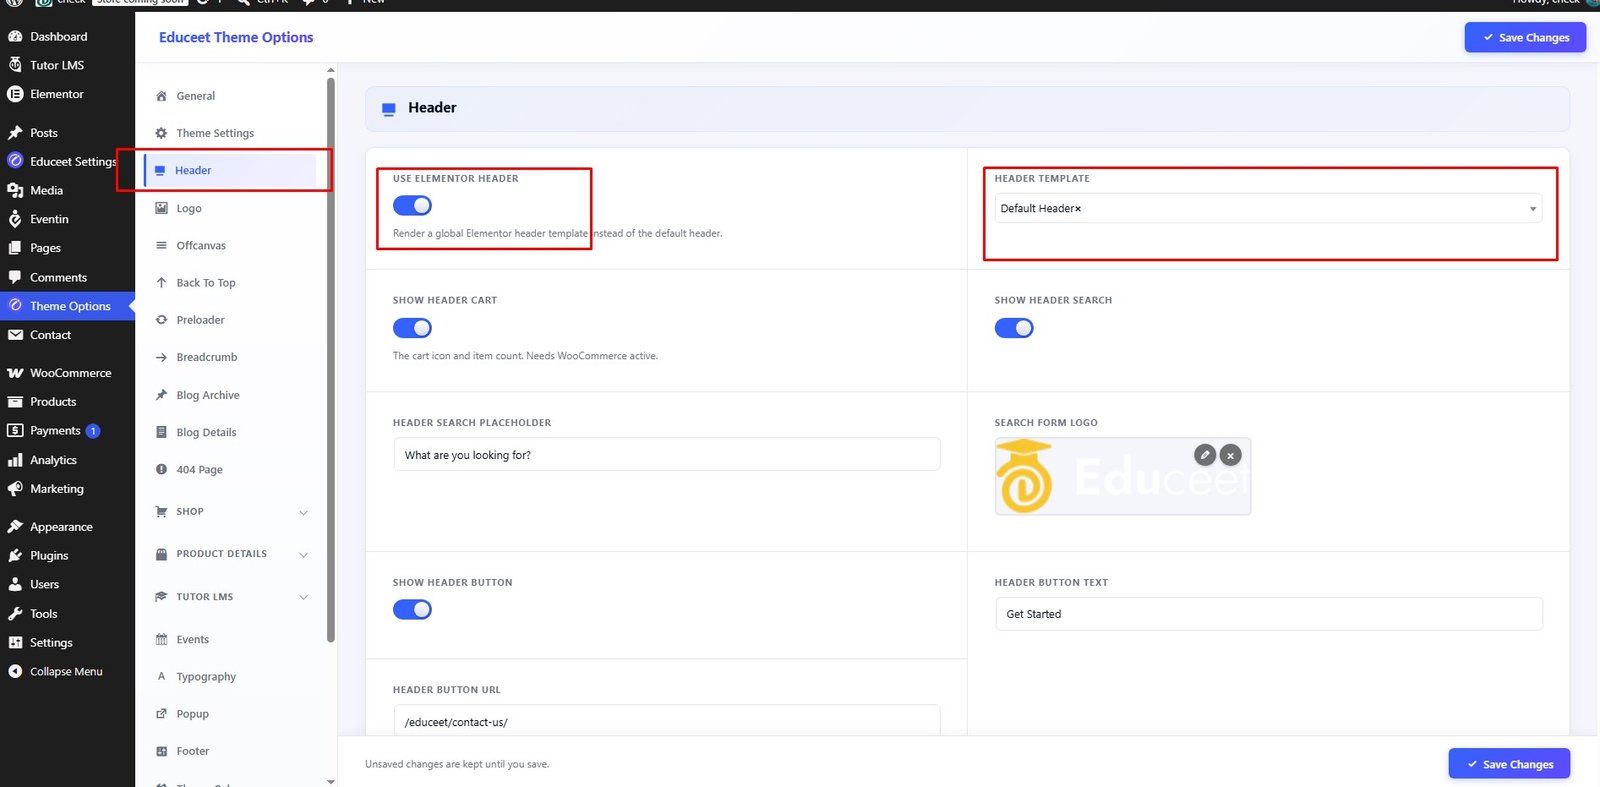This screenshot has width=1600, height=787.
Task: Click the WooCommerce logo icon
Action: 15,373
